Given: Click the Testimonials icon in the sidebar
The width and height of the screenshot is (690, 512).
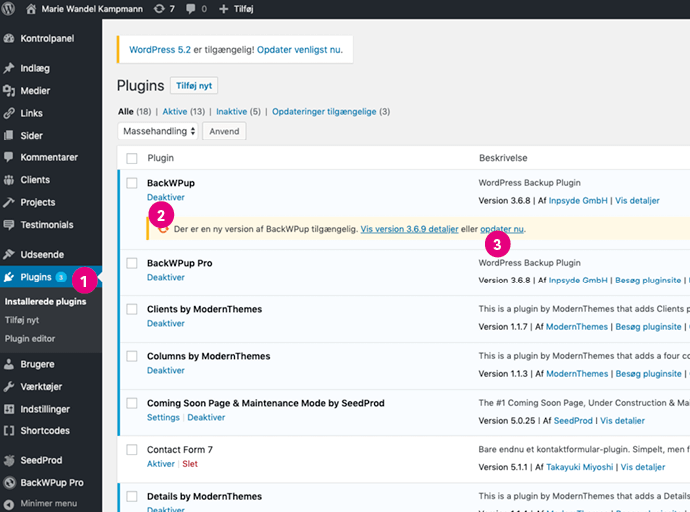Looking at the screenshot, I should (9, 224).
